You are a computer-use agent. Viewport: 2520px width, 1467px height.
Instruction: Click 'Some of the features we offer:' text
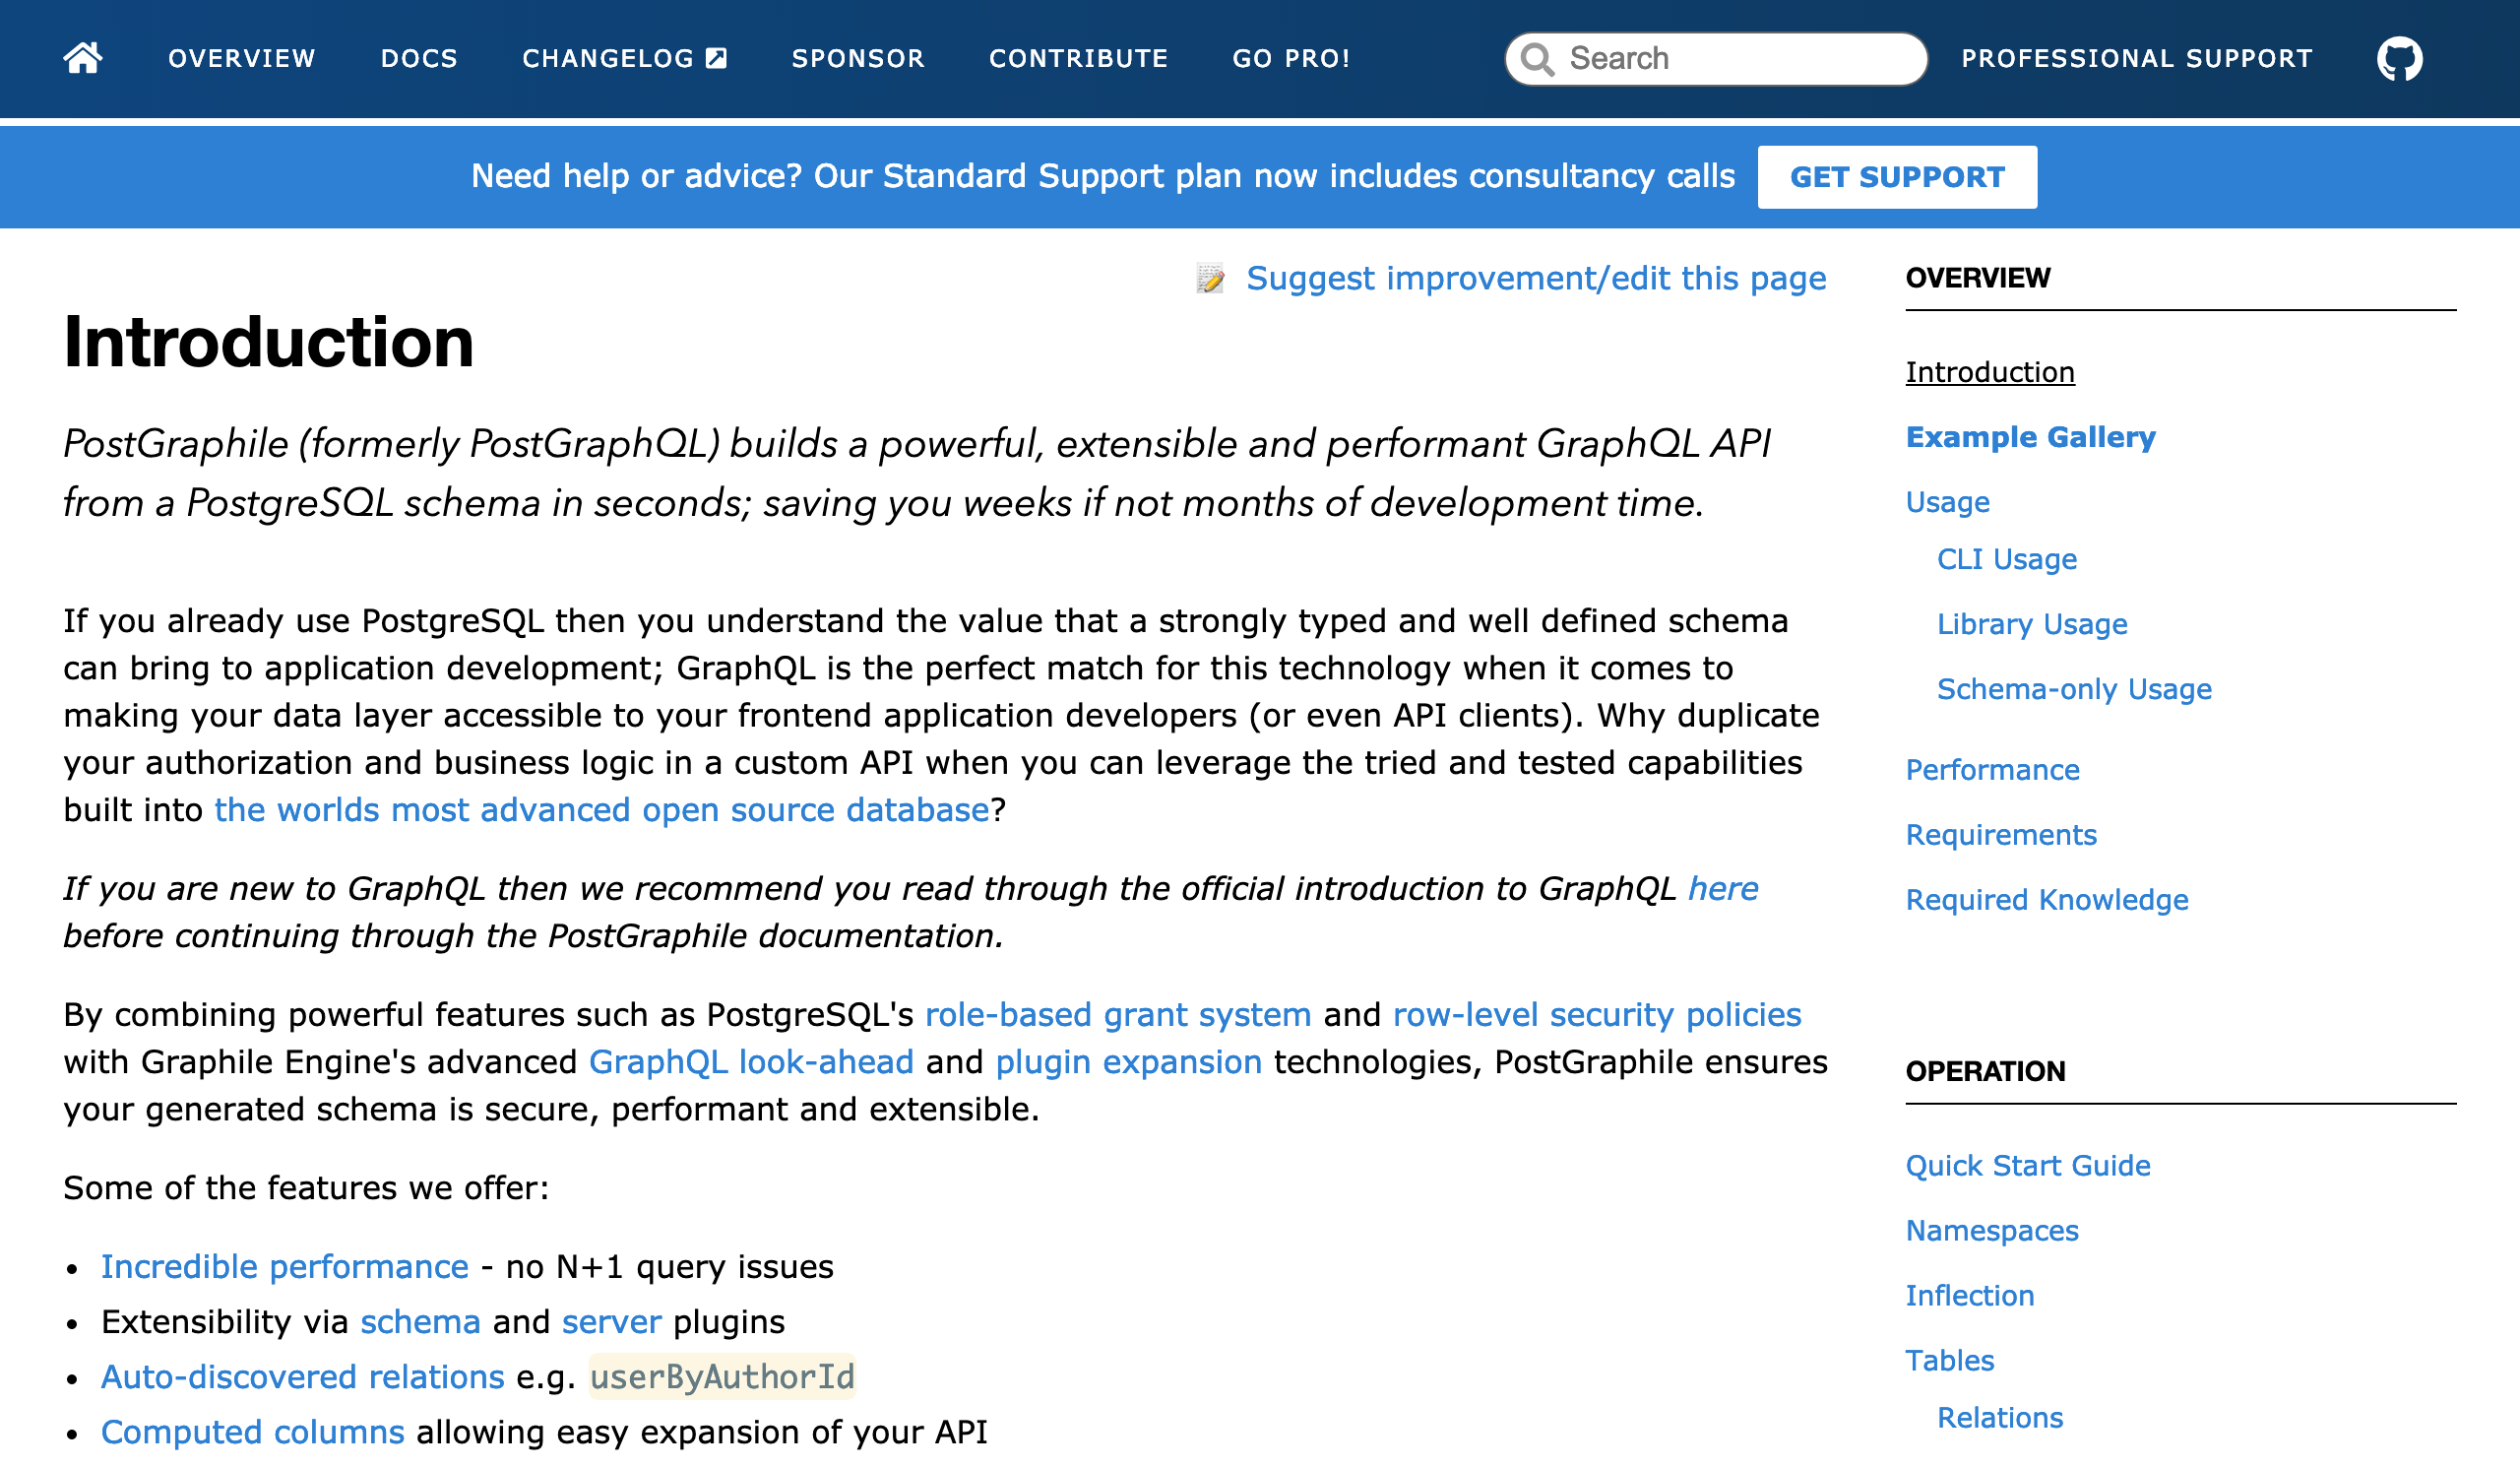click(306, 1188)
